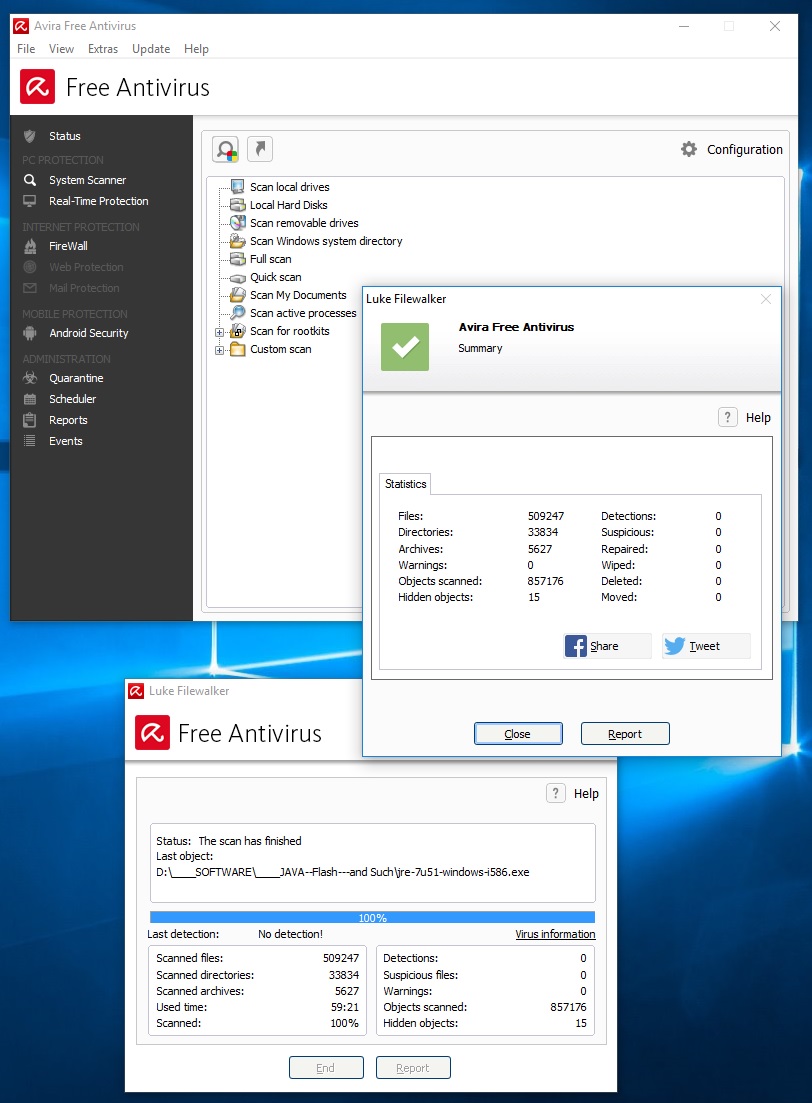Expand the Custom scan node
The width and height of the screenshot is (812, 1103).
220,350
